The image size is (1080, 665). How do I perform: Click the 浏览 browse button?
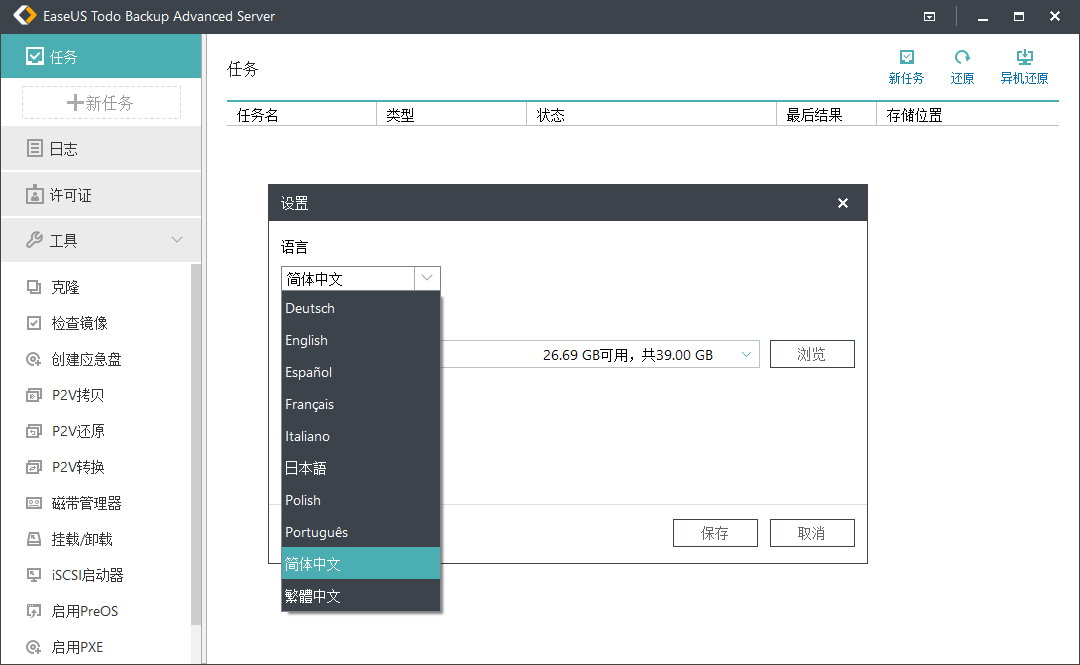(812, 354)
